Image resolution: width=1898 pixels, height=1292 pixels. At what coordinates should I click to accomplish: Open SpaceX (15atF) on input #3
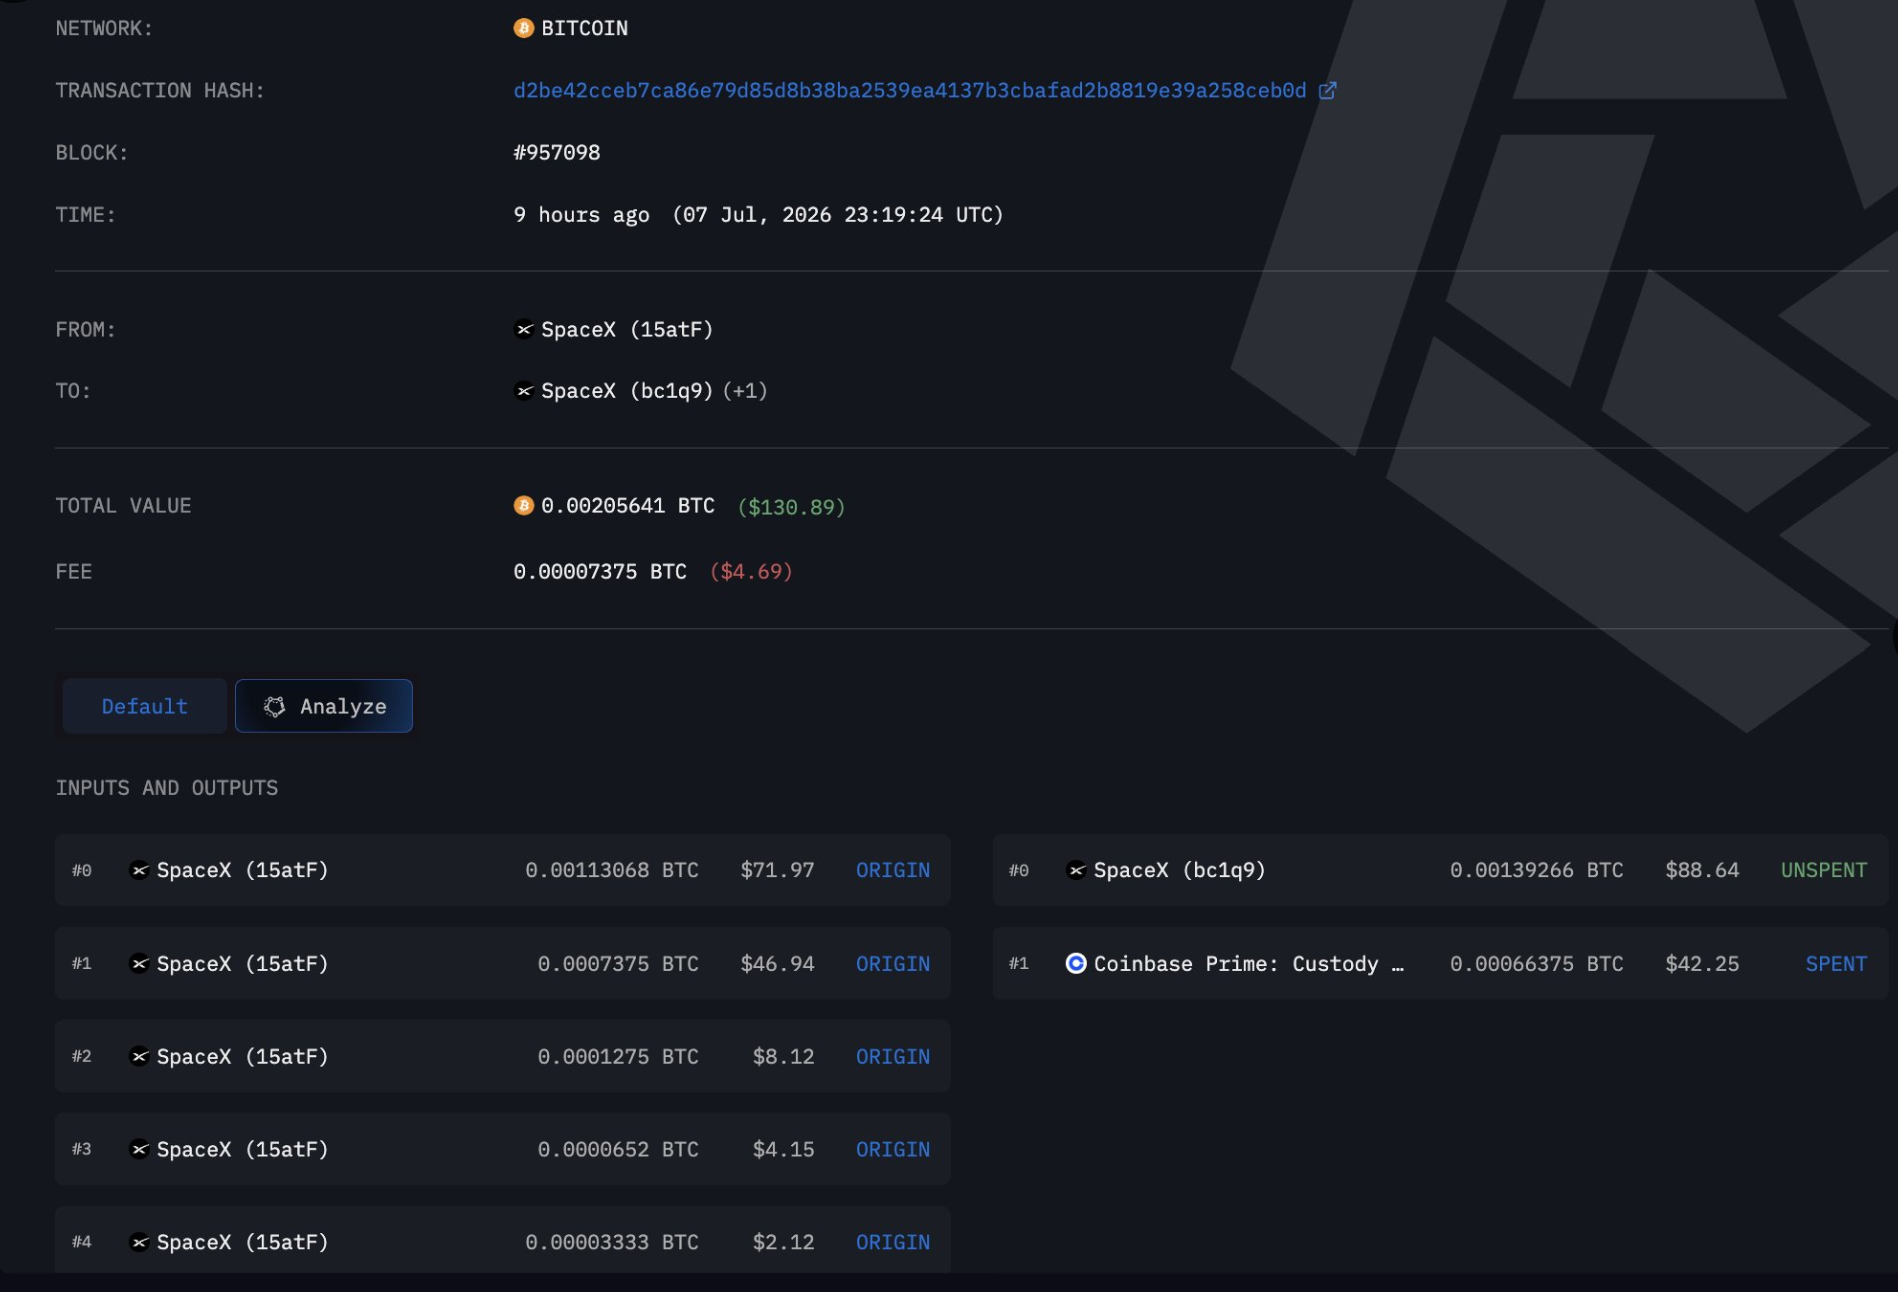[x=243, y=1149]
